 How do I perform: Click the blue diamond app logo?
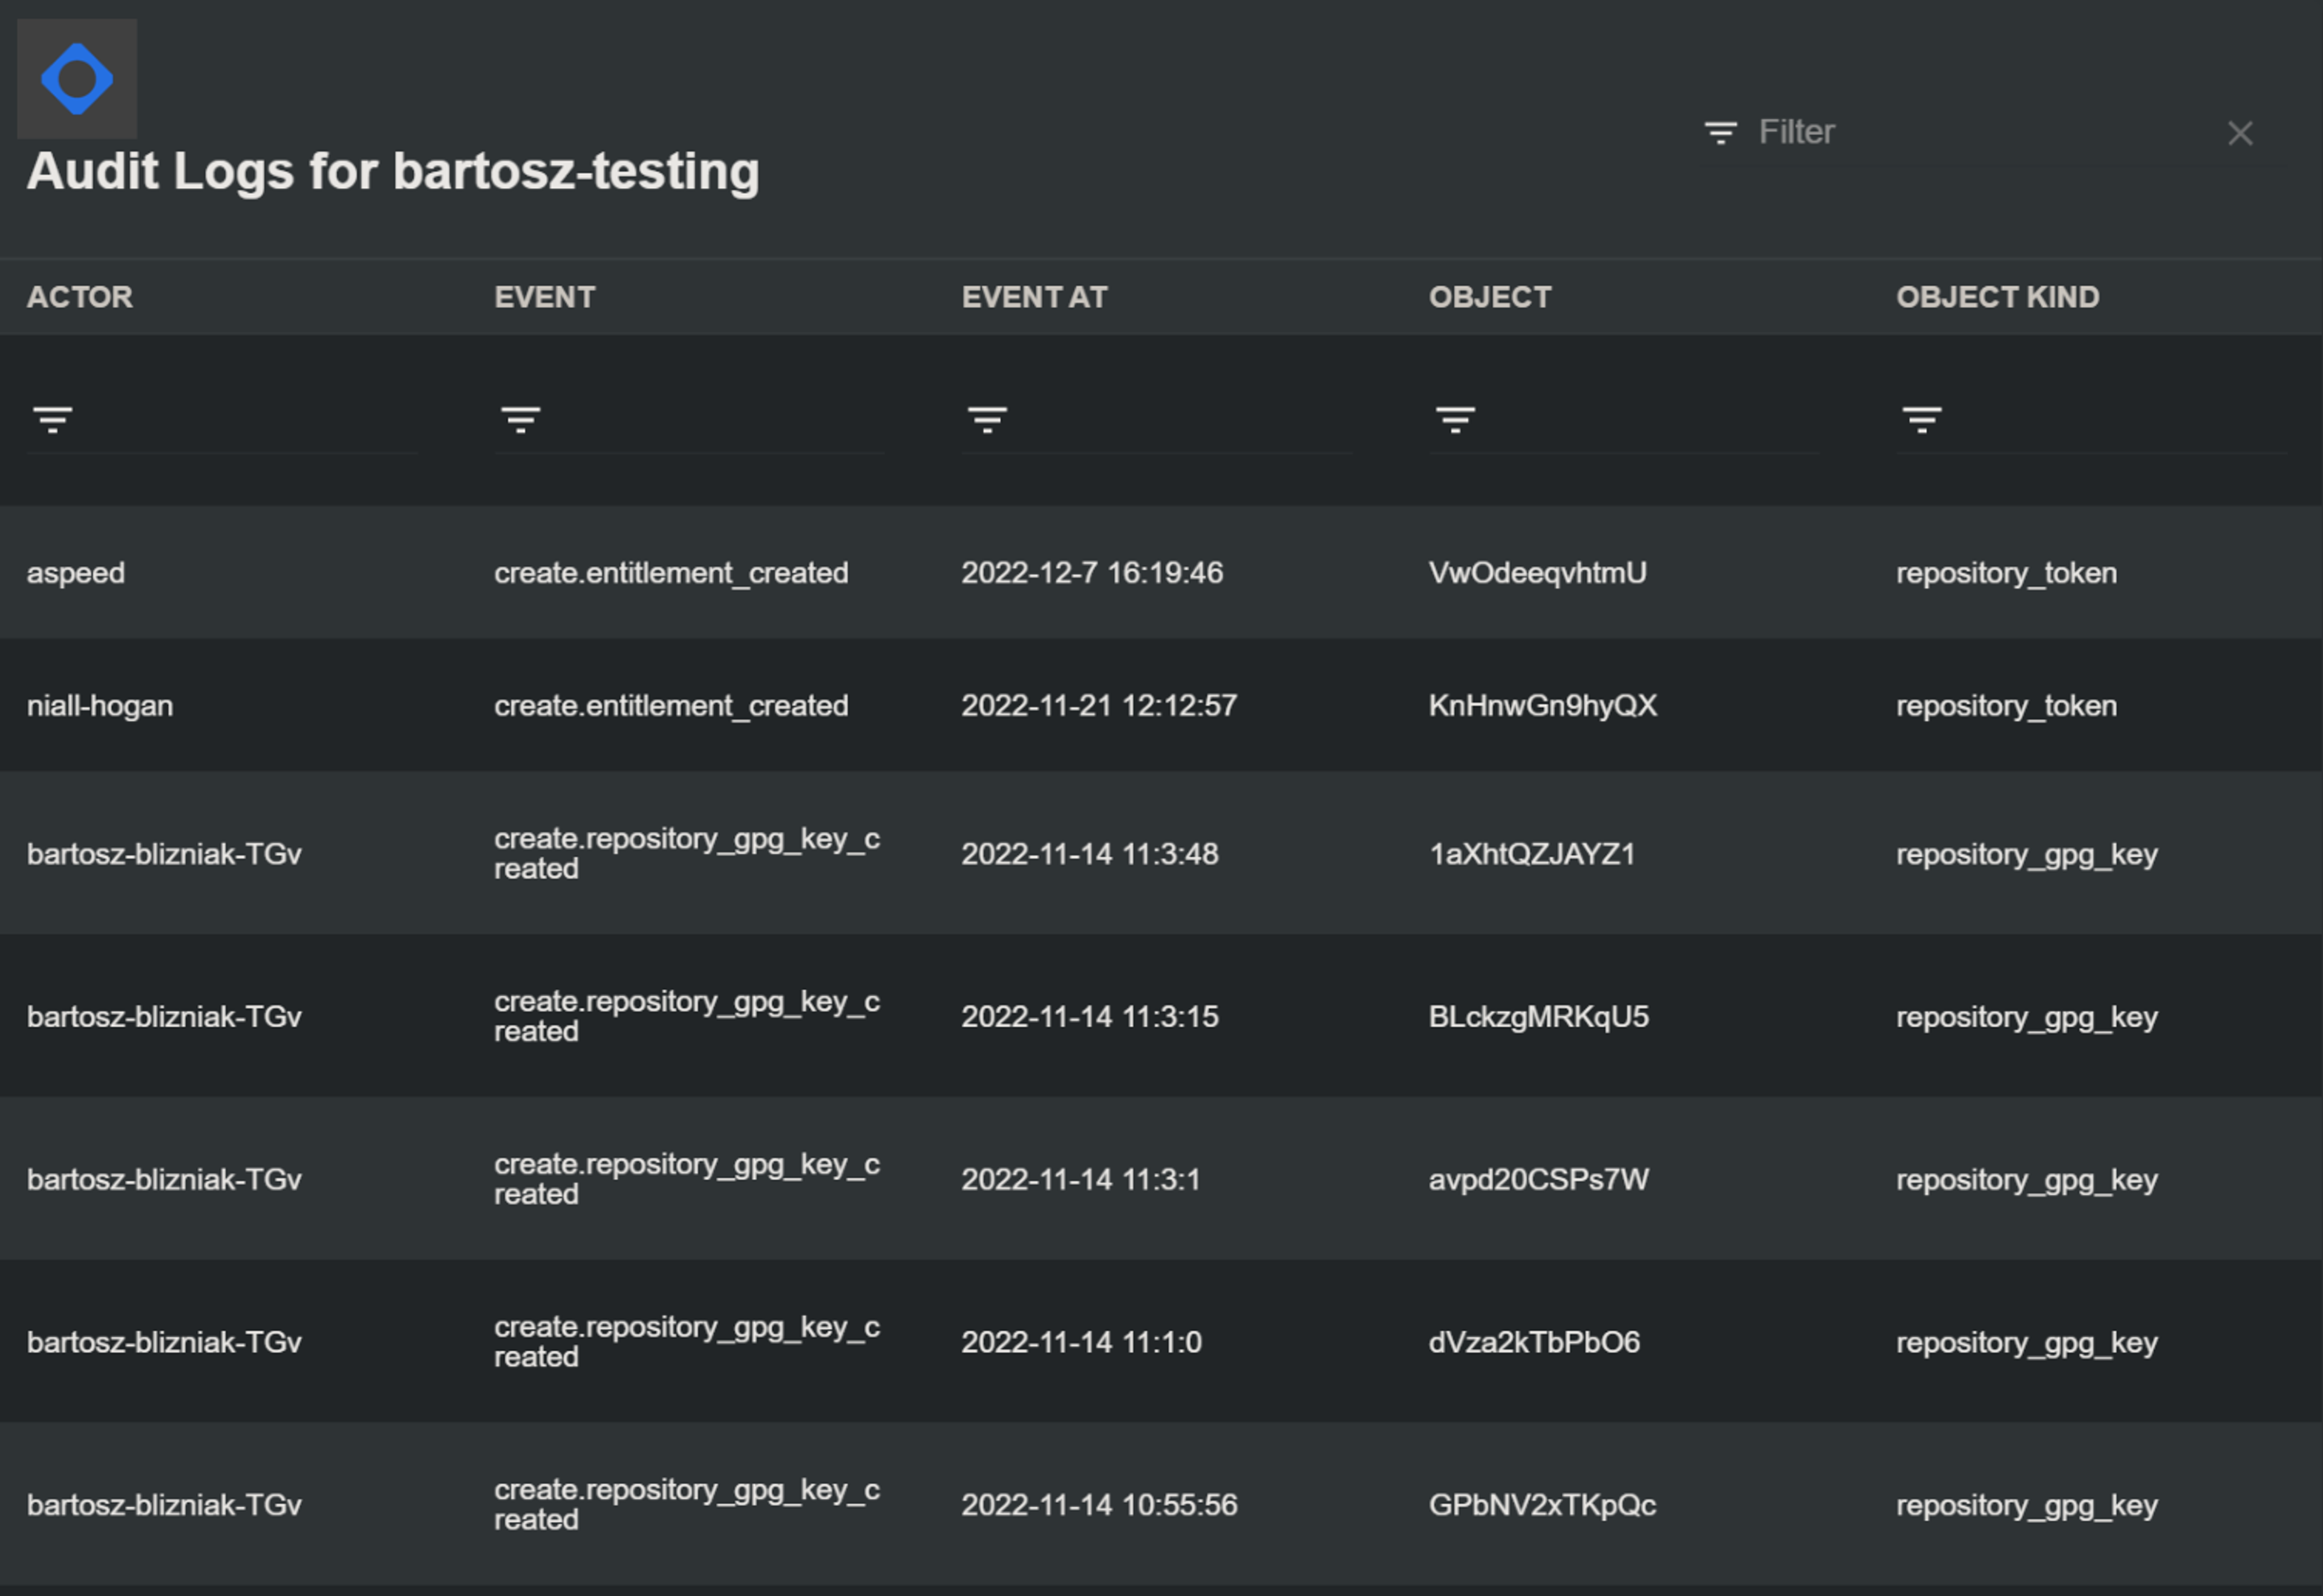[77, 78]
